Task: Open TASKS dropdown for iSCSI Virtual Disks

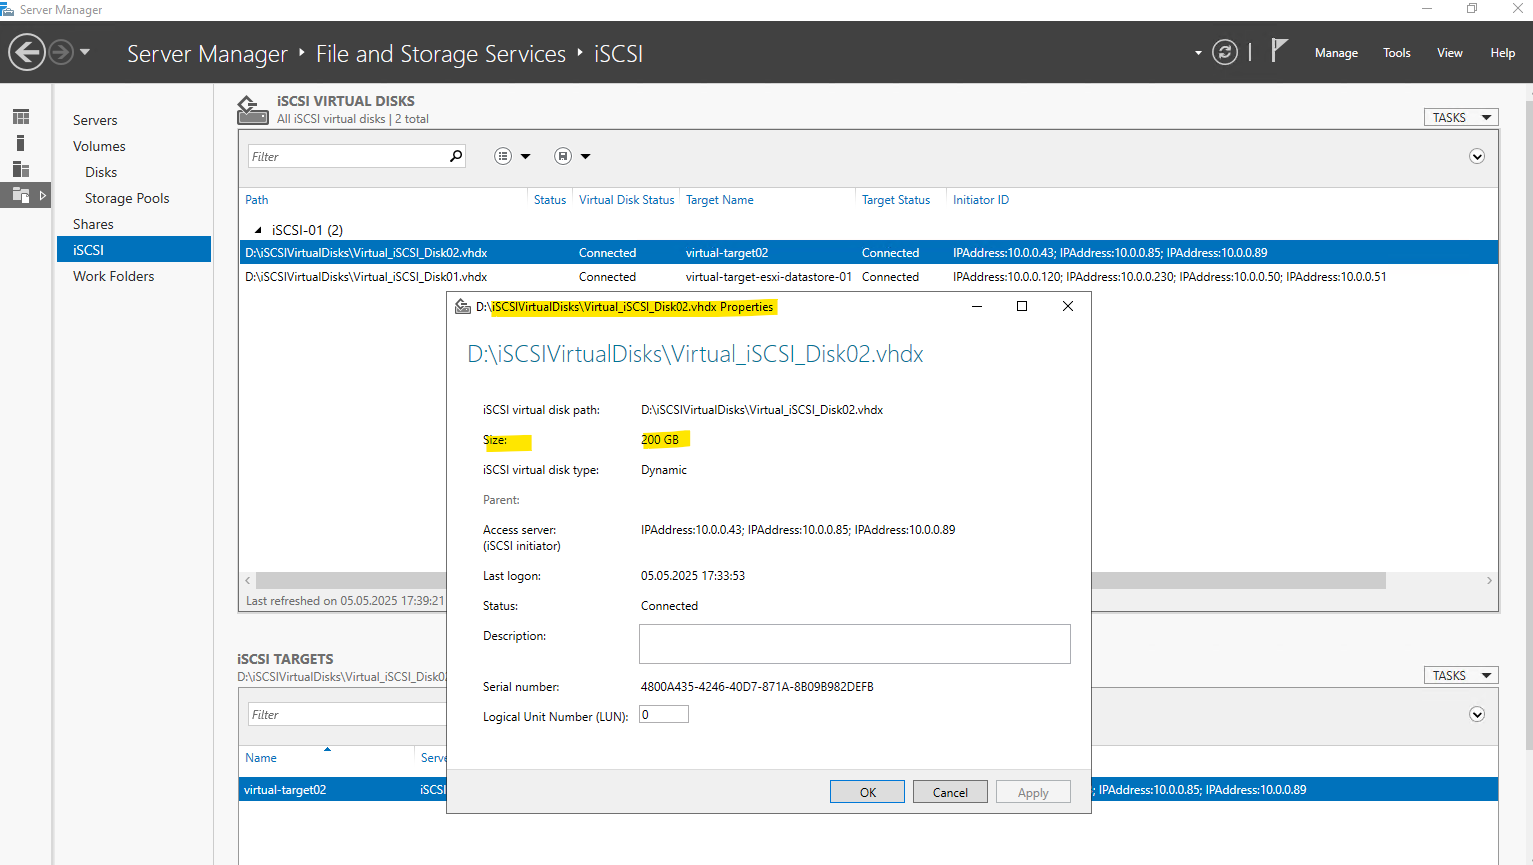Action: [x=1461, y=117]
